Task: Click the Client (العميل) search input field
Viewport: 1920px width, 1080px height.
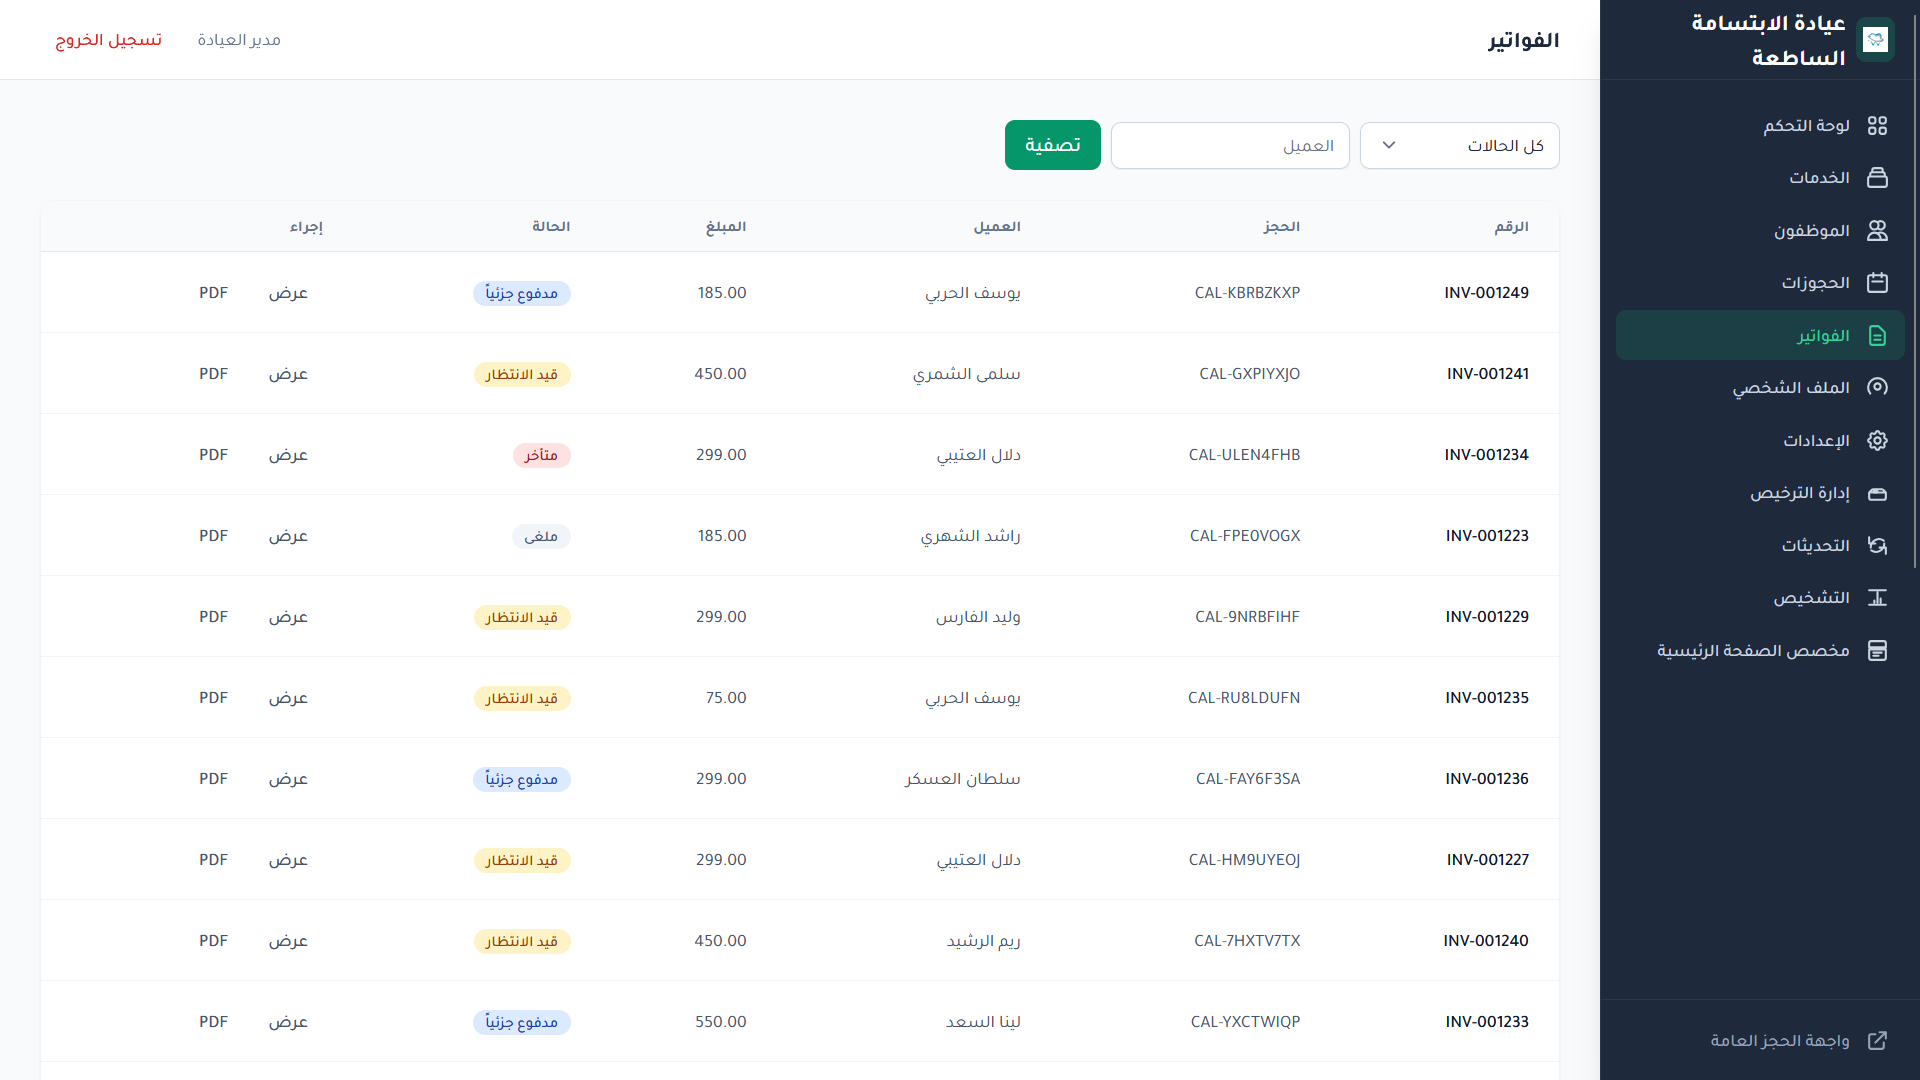Action: click(x=1230, y=146)
